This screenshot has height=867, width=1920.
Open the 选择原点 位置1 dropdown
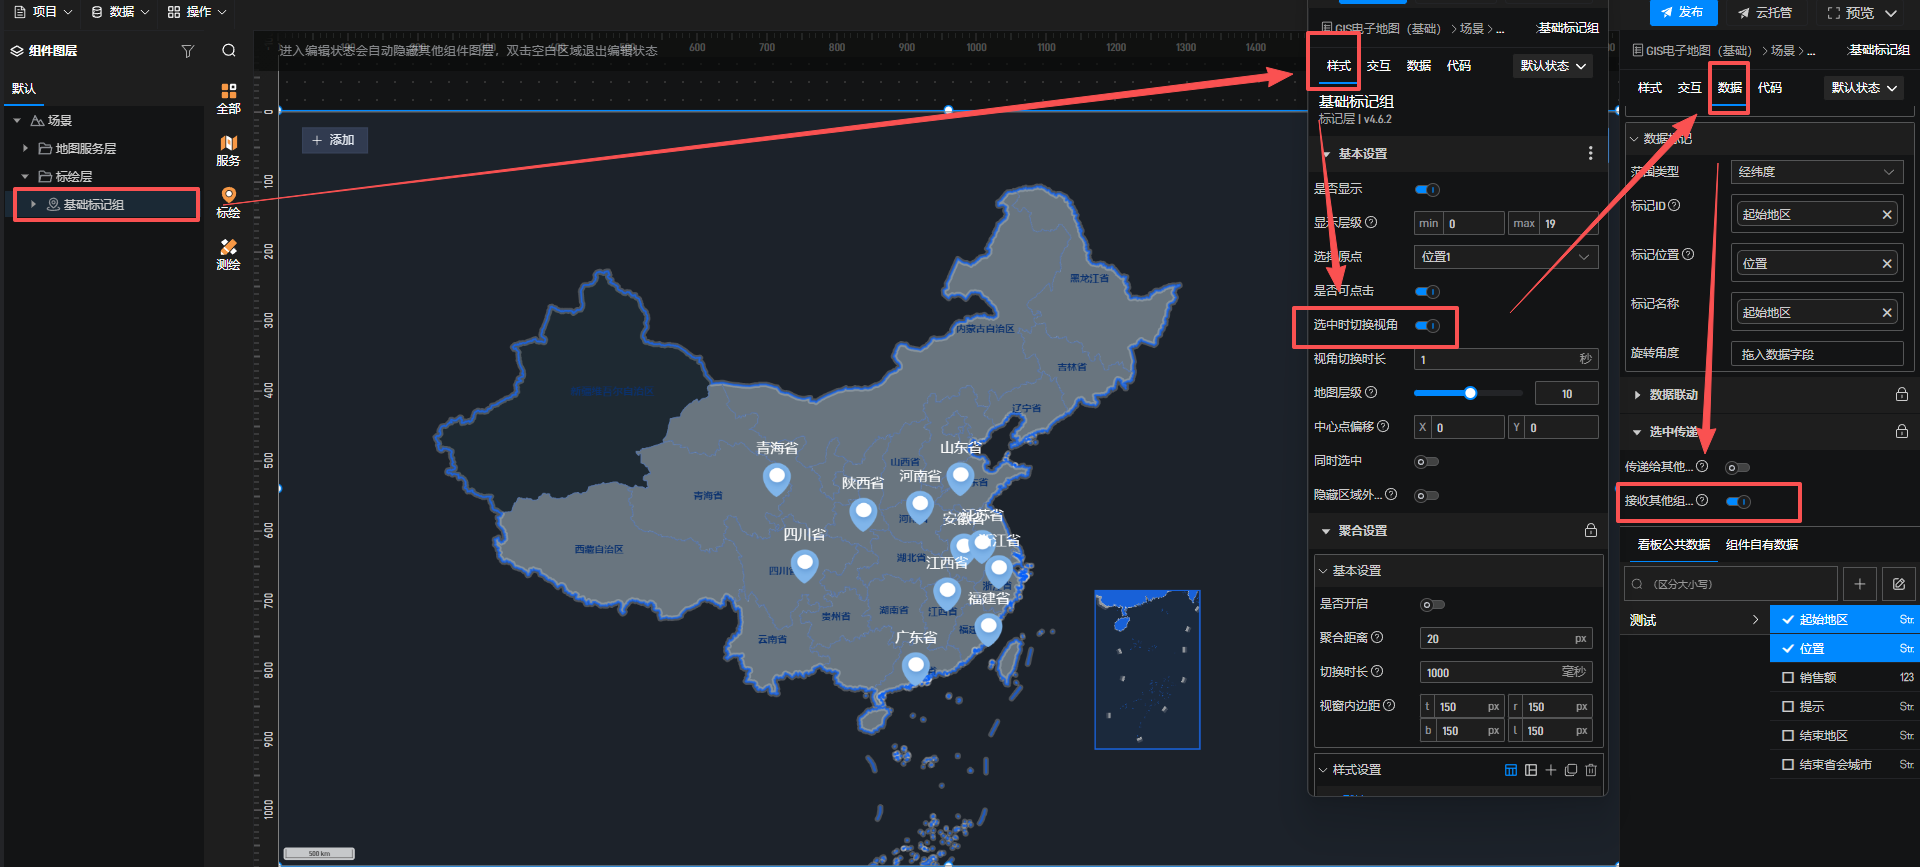point(1505,257)
